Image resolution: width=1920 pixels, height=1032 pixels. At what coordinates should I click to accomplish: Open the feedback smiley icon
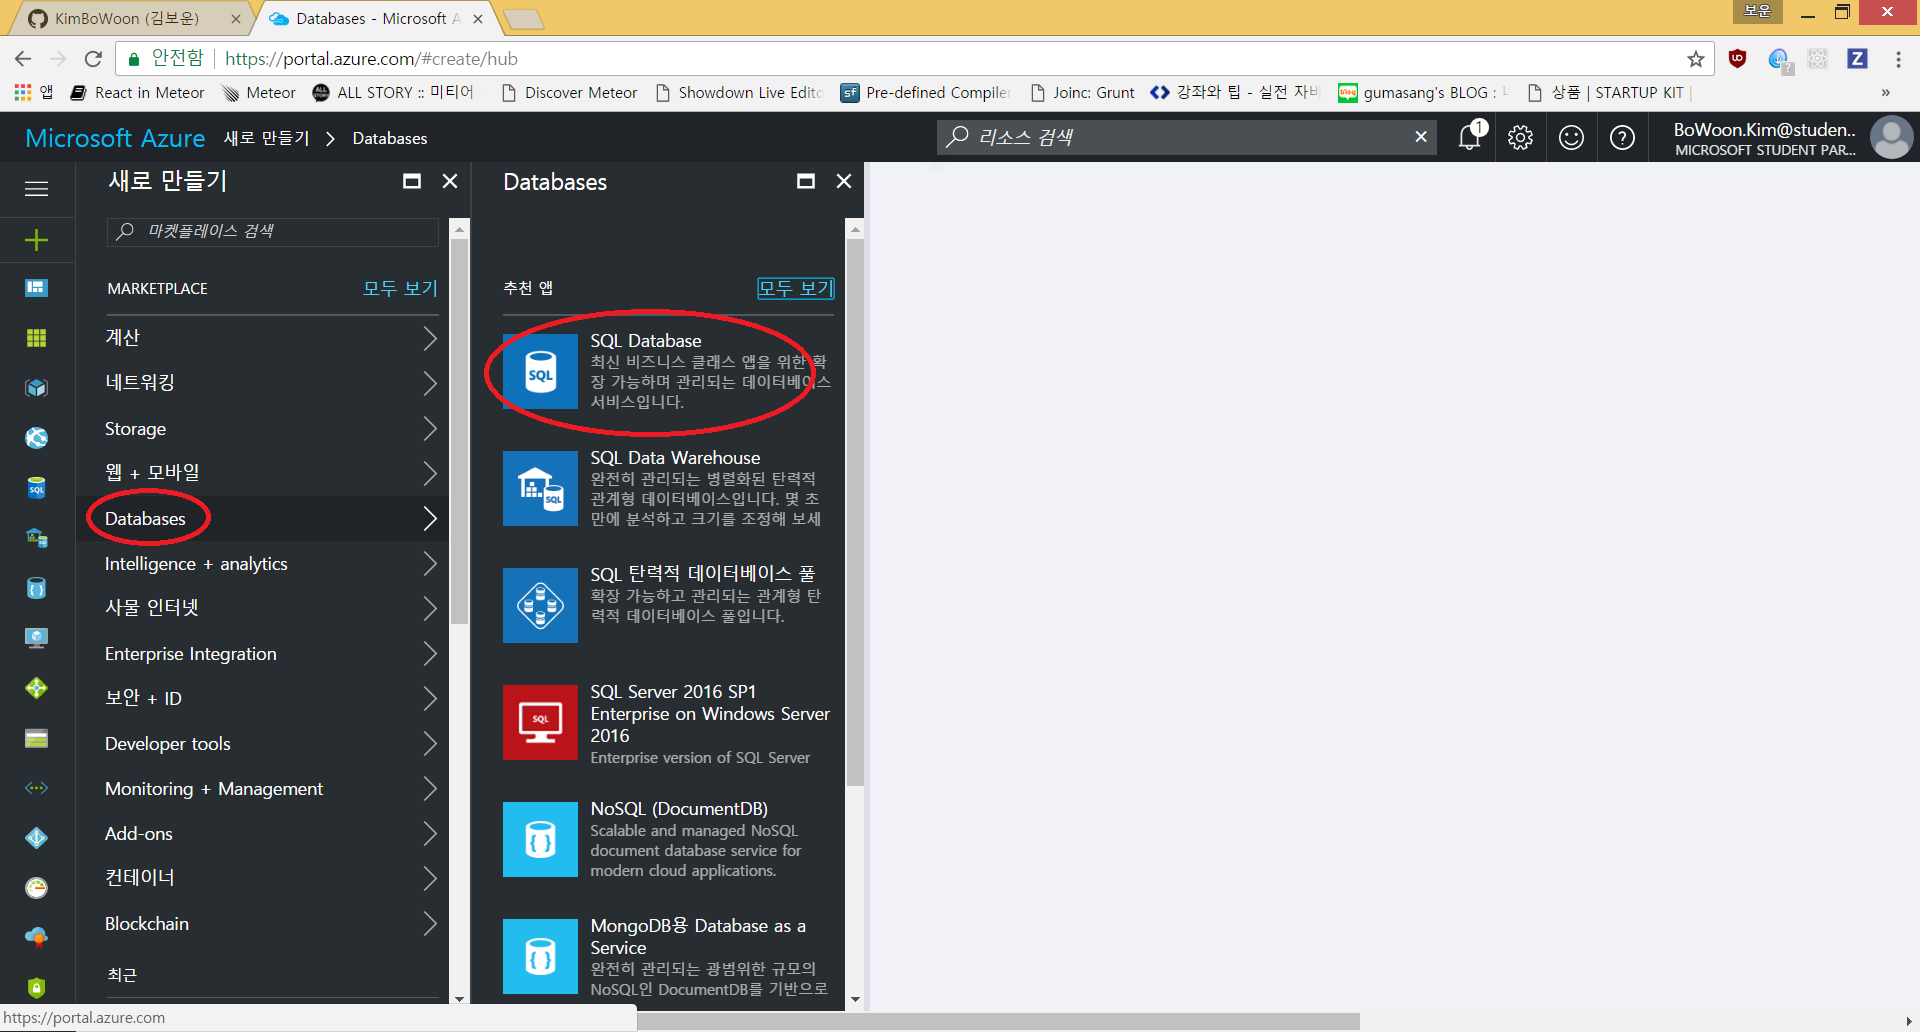(1571, 137)
